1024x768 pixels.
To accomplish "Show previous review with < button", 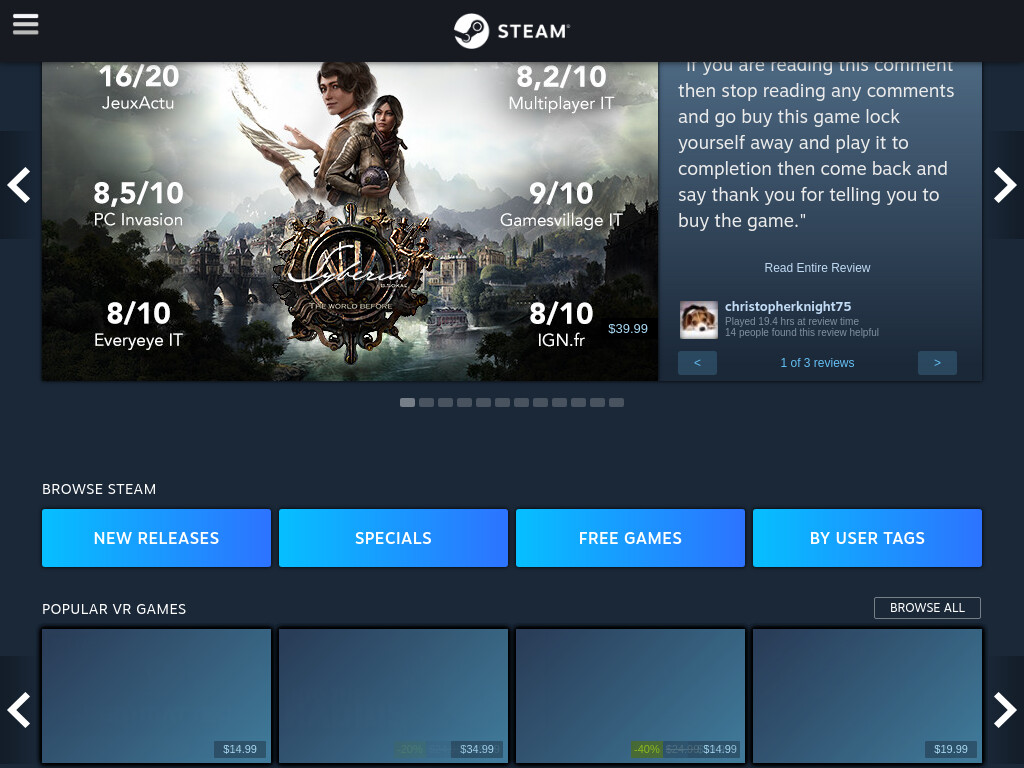I will coord(697,362).
